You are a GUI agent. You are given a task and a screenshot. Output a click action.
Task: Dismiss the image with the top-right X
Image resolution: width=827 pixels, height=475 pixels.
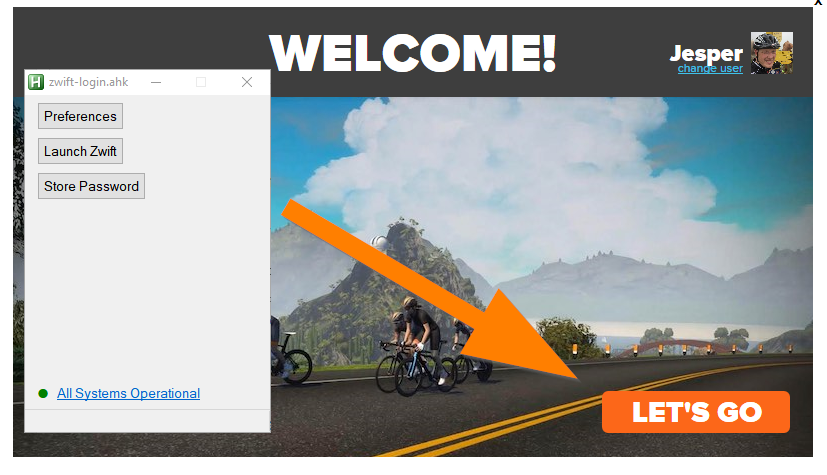click(x=819, y=2)
